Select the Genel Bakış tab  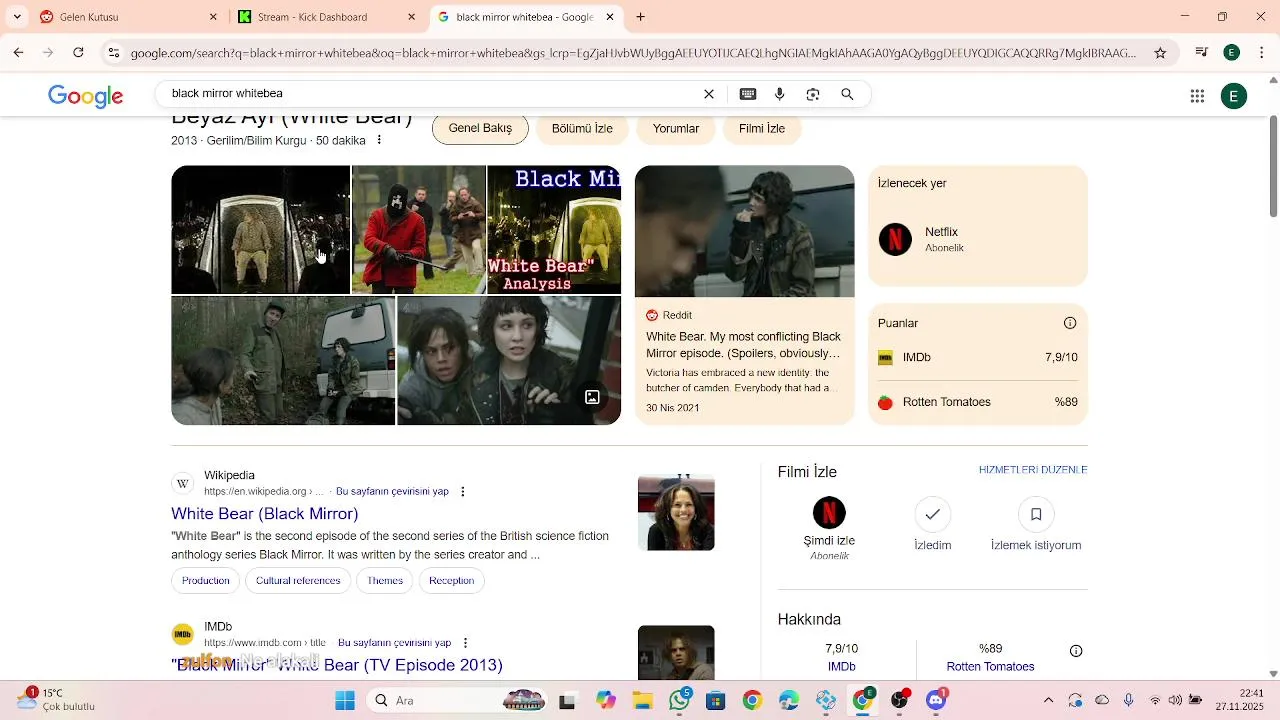(x=480, y=128)
